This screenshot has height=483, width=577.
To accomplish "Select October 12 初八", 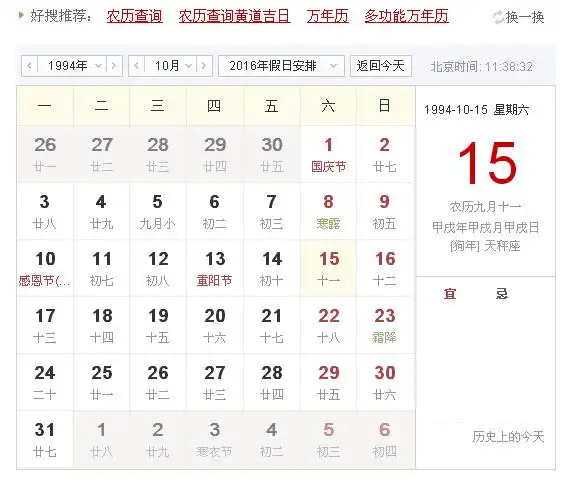I will coord(158,269).
